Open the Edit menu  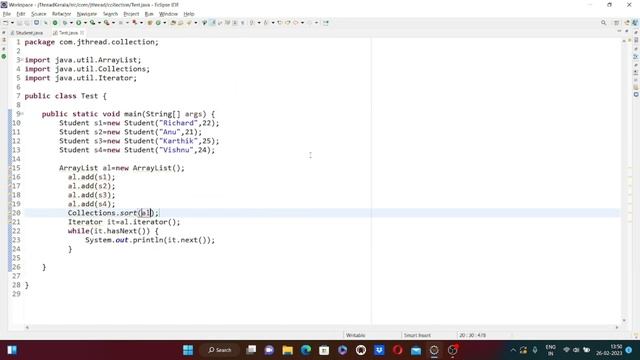pos(21,14)
